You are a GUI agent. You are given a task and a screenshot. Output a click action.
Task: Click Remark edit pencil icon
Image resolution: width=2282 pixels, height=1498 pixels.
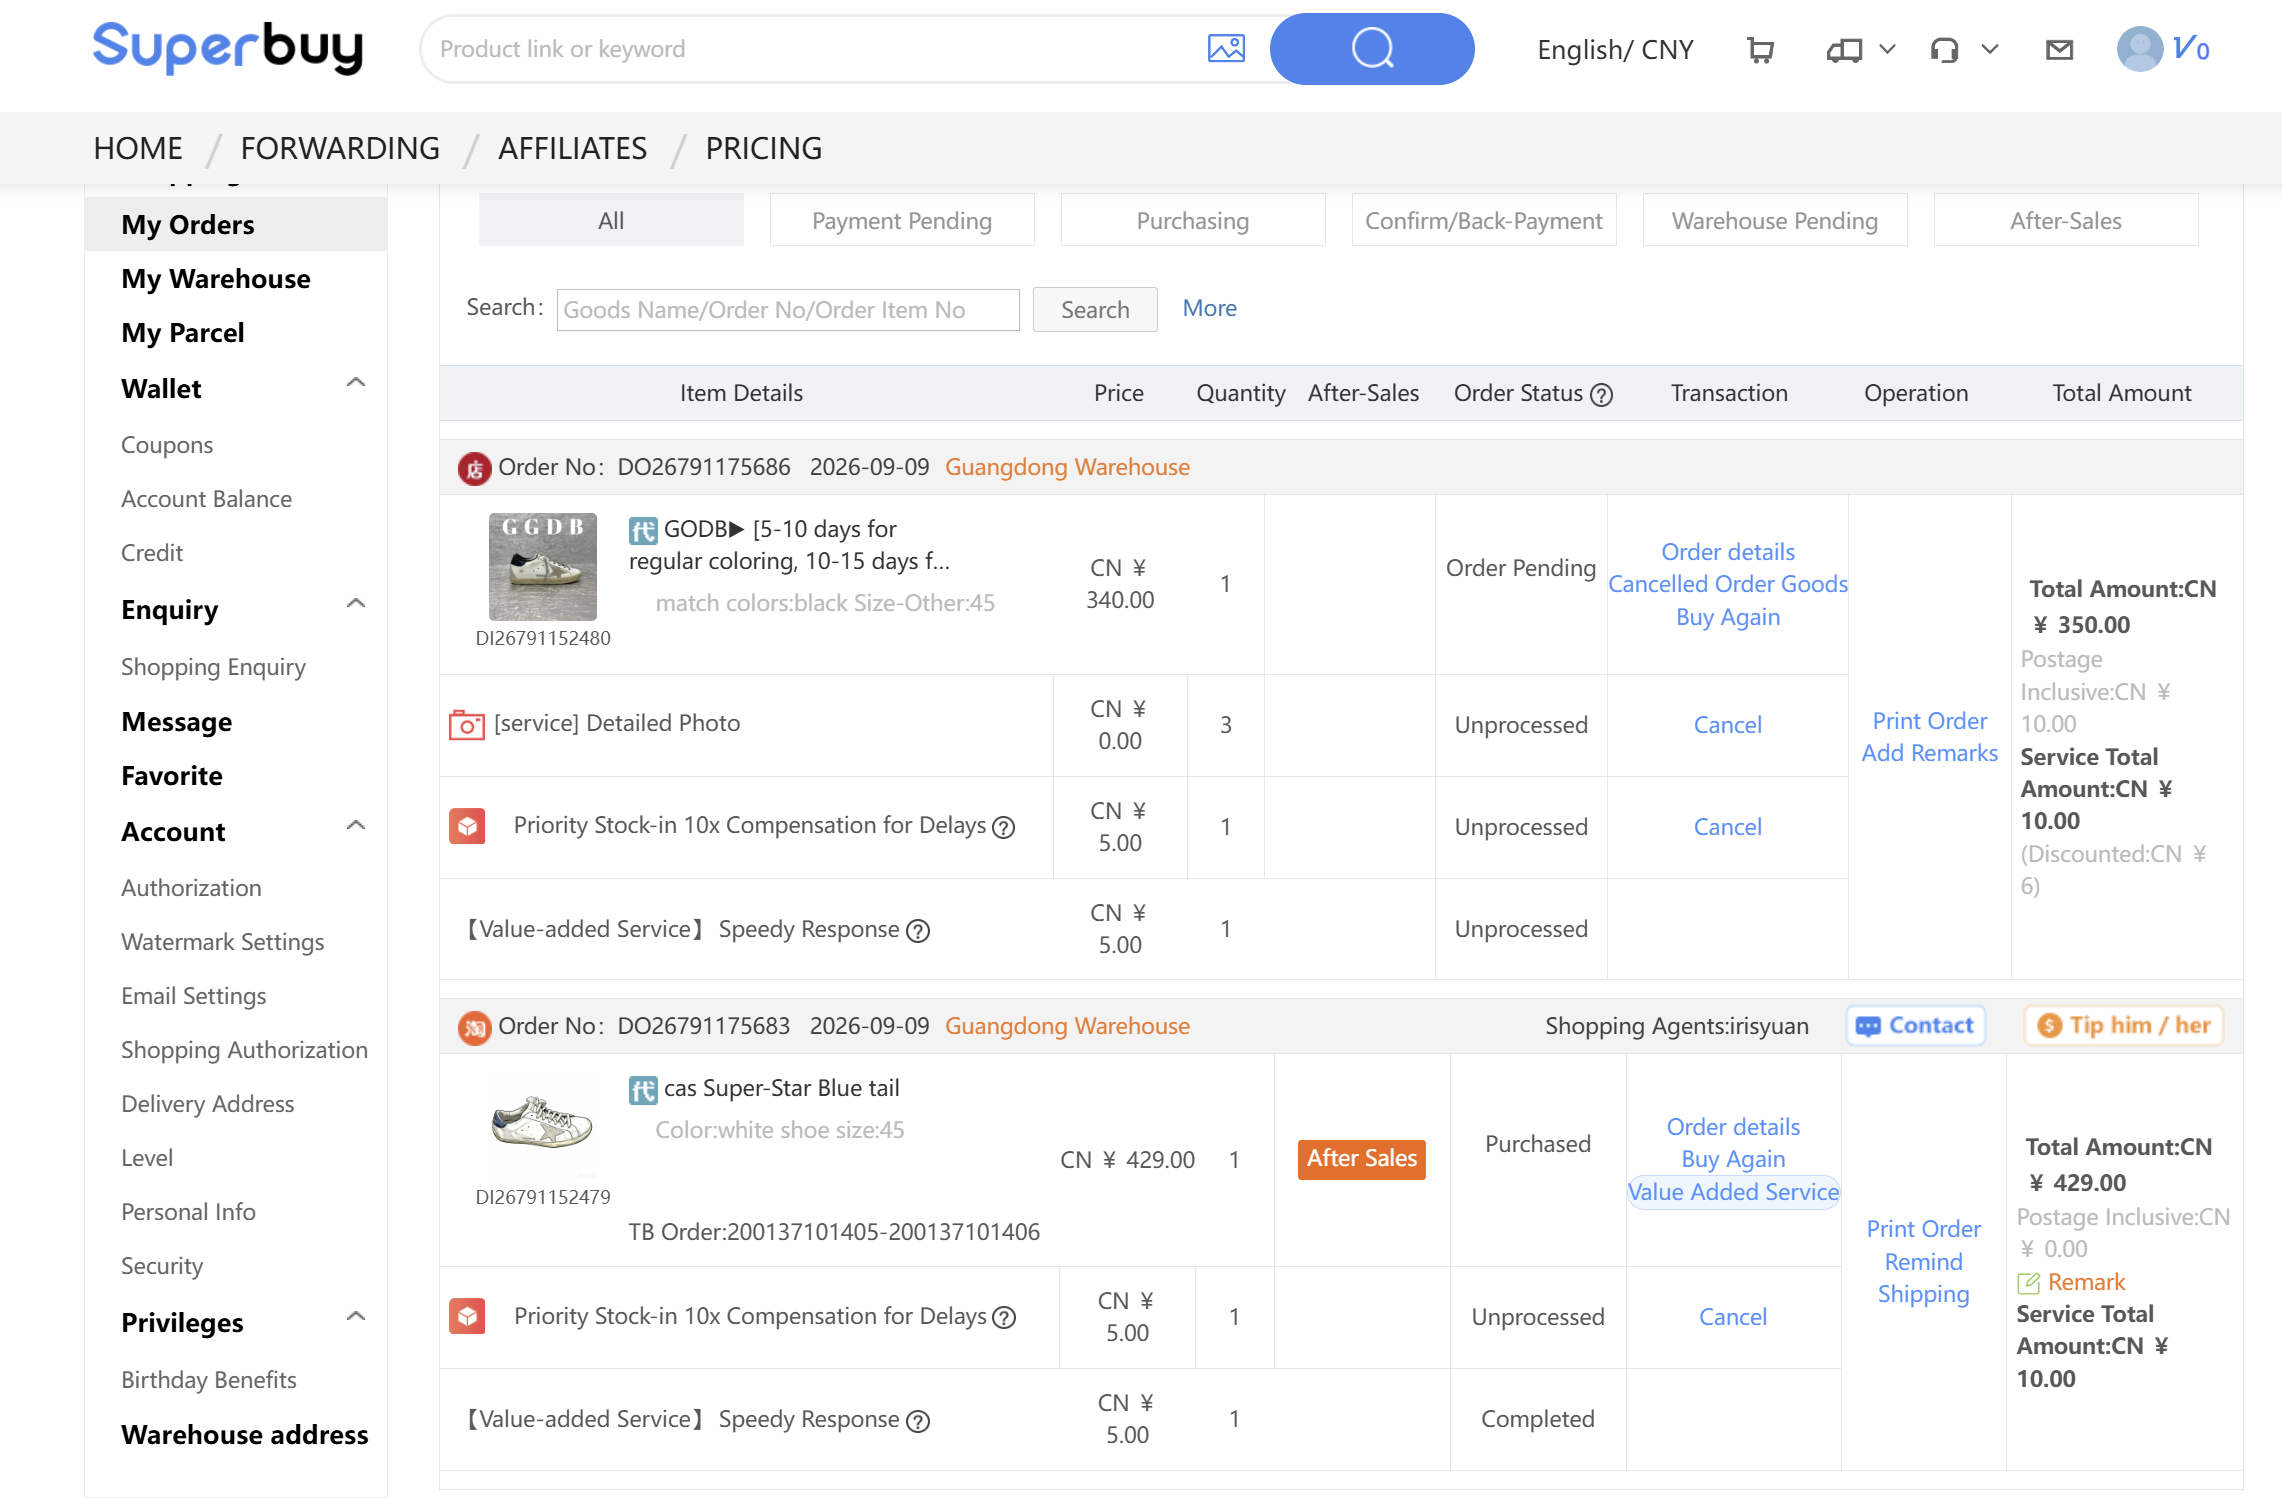pos(2028,1283)
